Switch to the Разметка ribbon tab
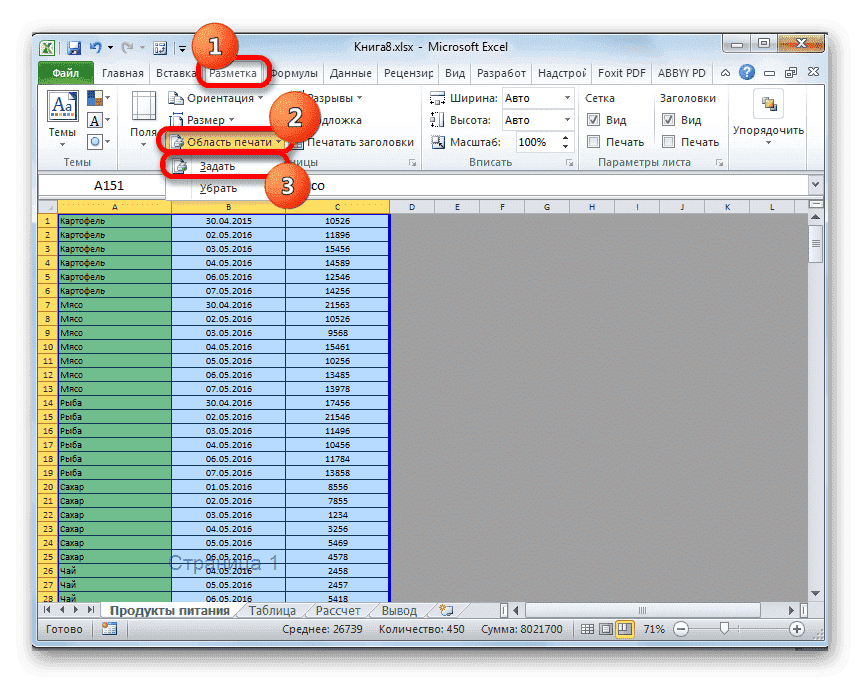Viewport: 860px width, 683px height. point(231,72)
